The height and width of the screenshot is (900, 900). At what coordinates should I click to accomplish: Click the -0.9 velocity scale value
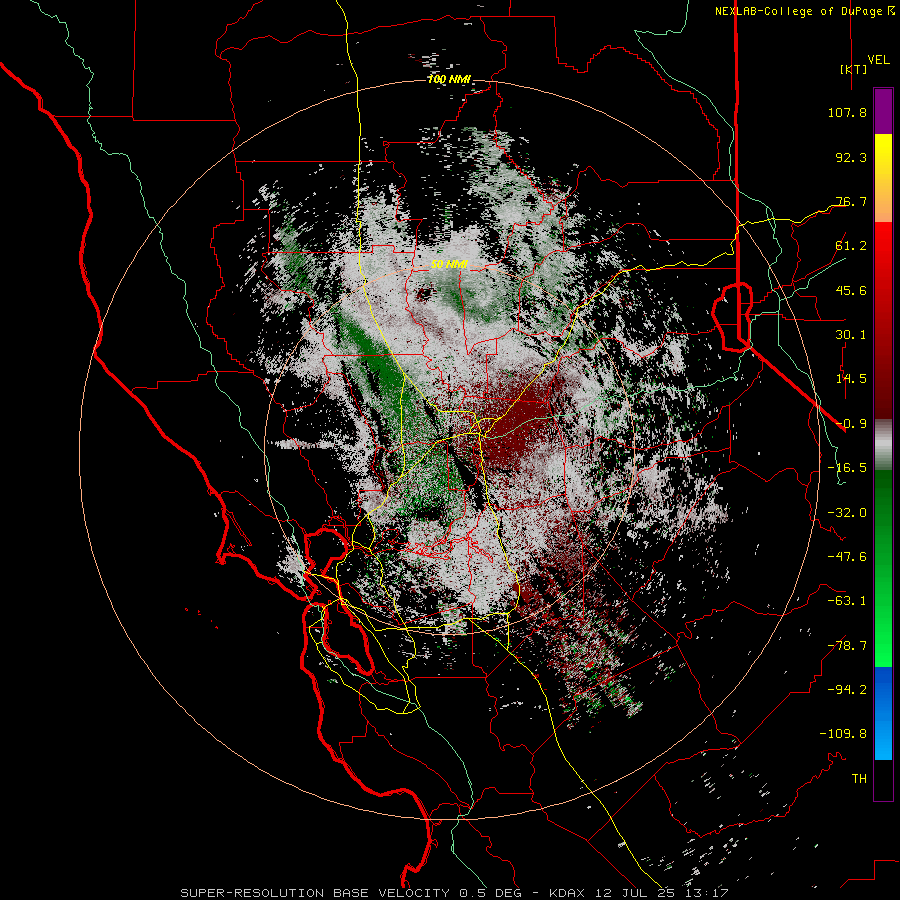click(851, 424)
